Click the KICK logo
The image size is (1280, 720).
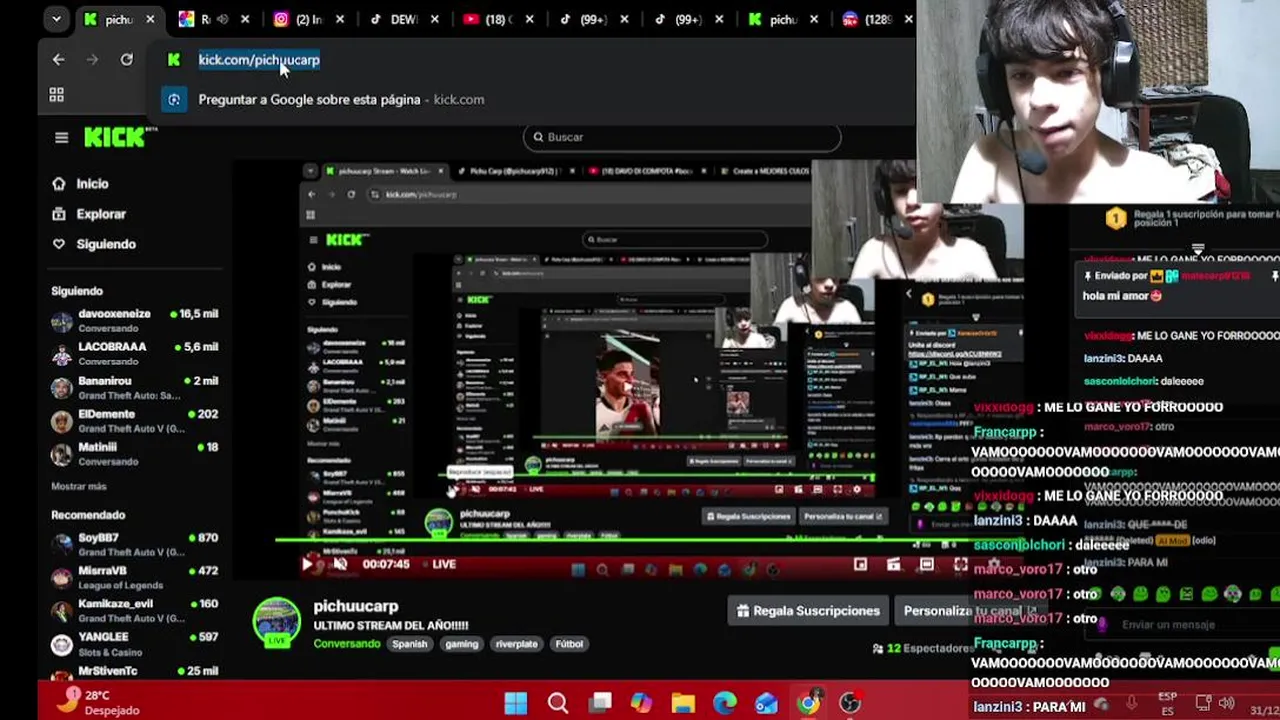point(116,138)
